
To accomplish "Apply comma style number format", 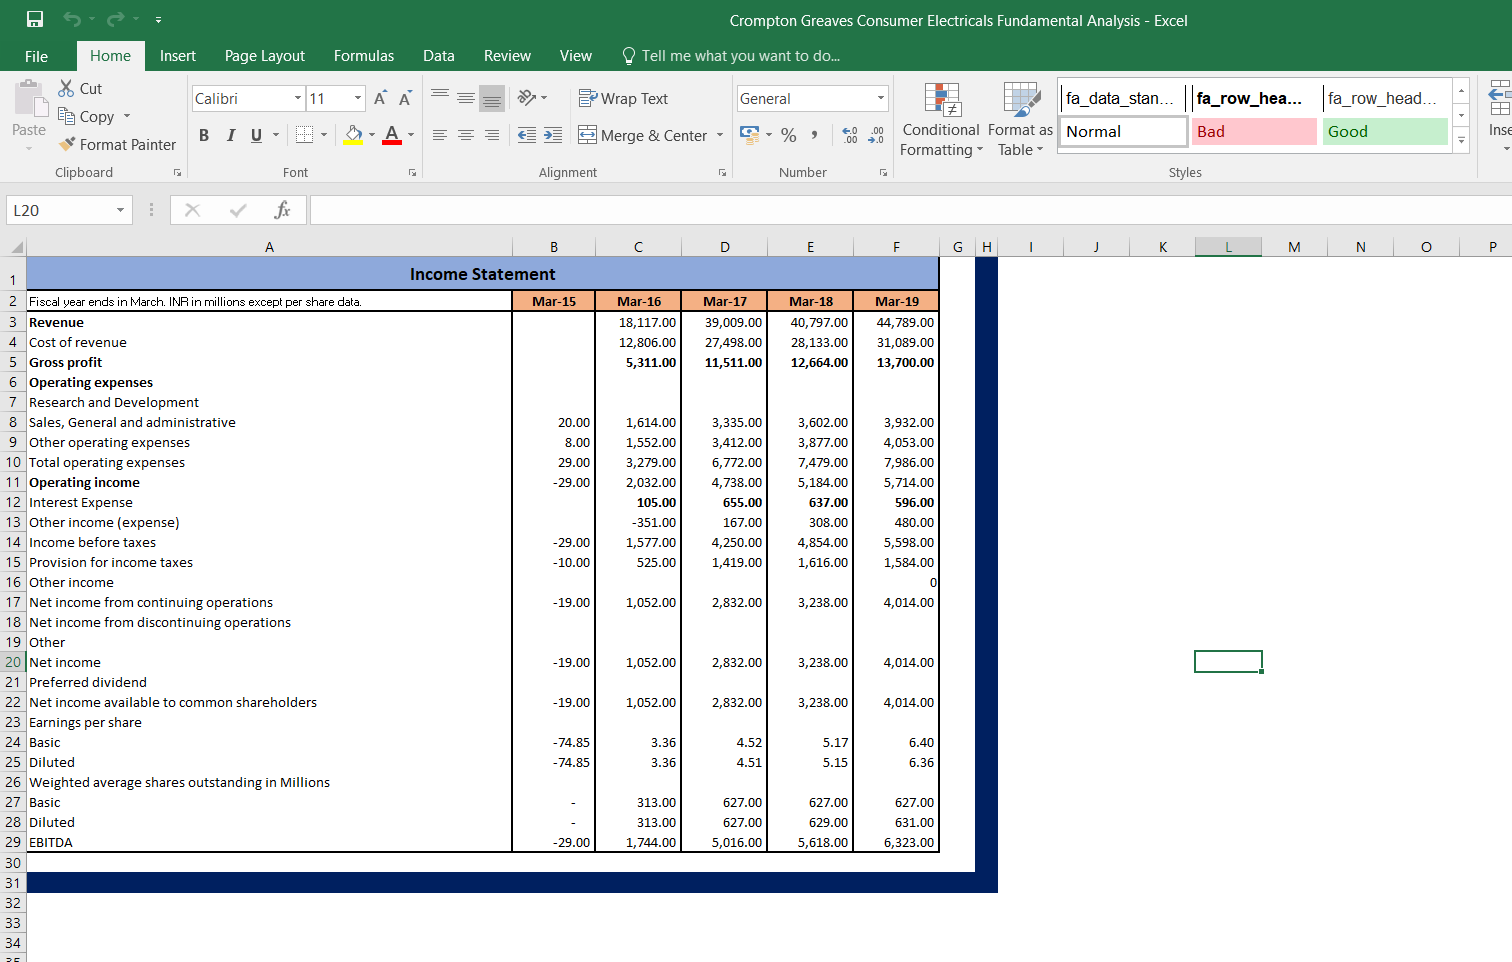I will 815,135.
